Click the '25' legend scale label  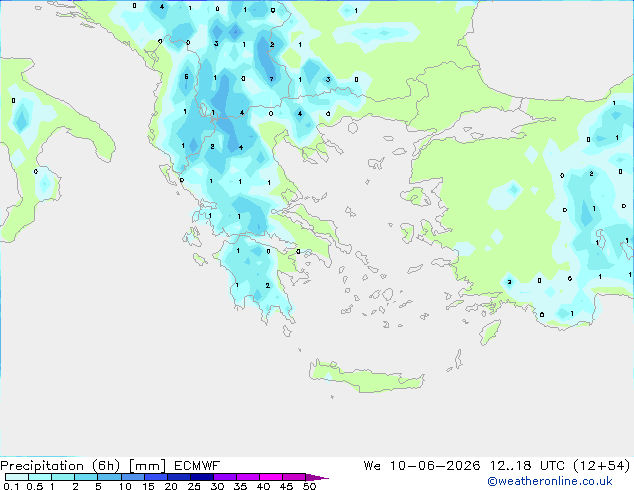tap(194, 486)
